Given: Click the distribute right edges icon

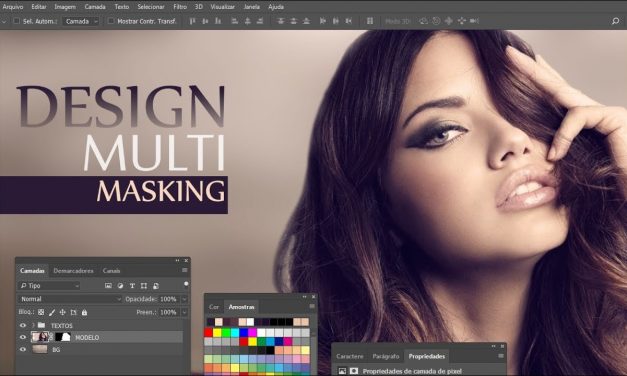Looking at the screenshot, I should tap(349, 21).
